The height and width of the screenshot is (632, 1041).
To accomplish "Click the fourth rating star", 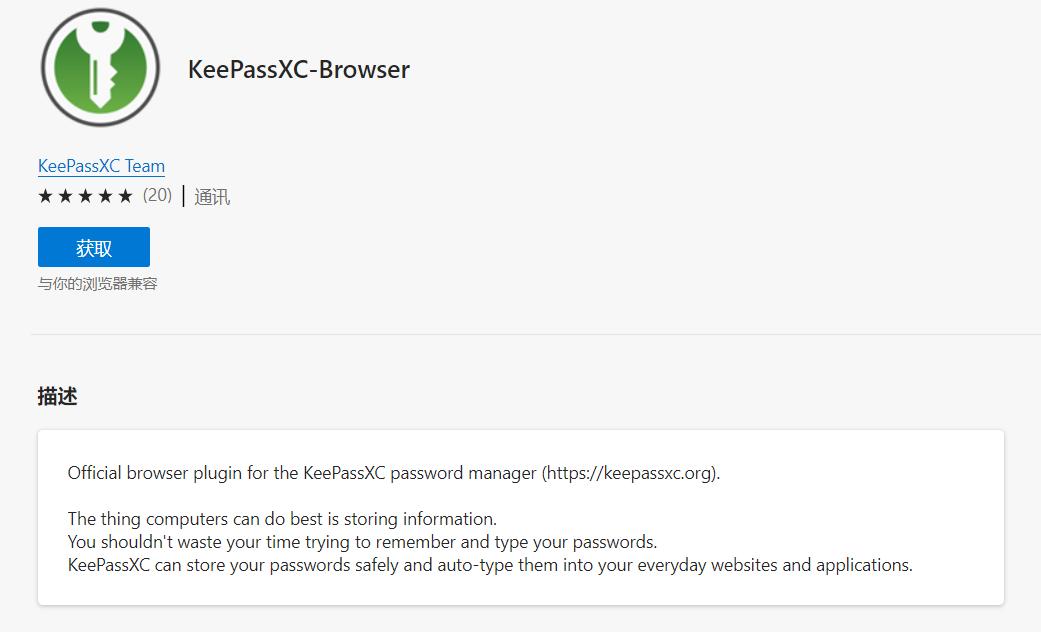I will [x=105, y=196].
